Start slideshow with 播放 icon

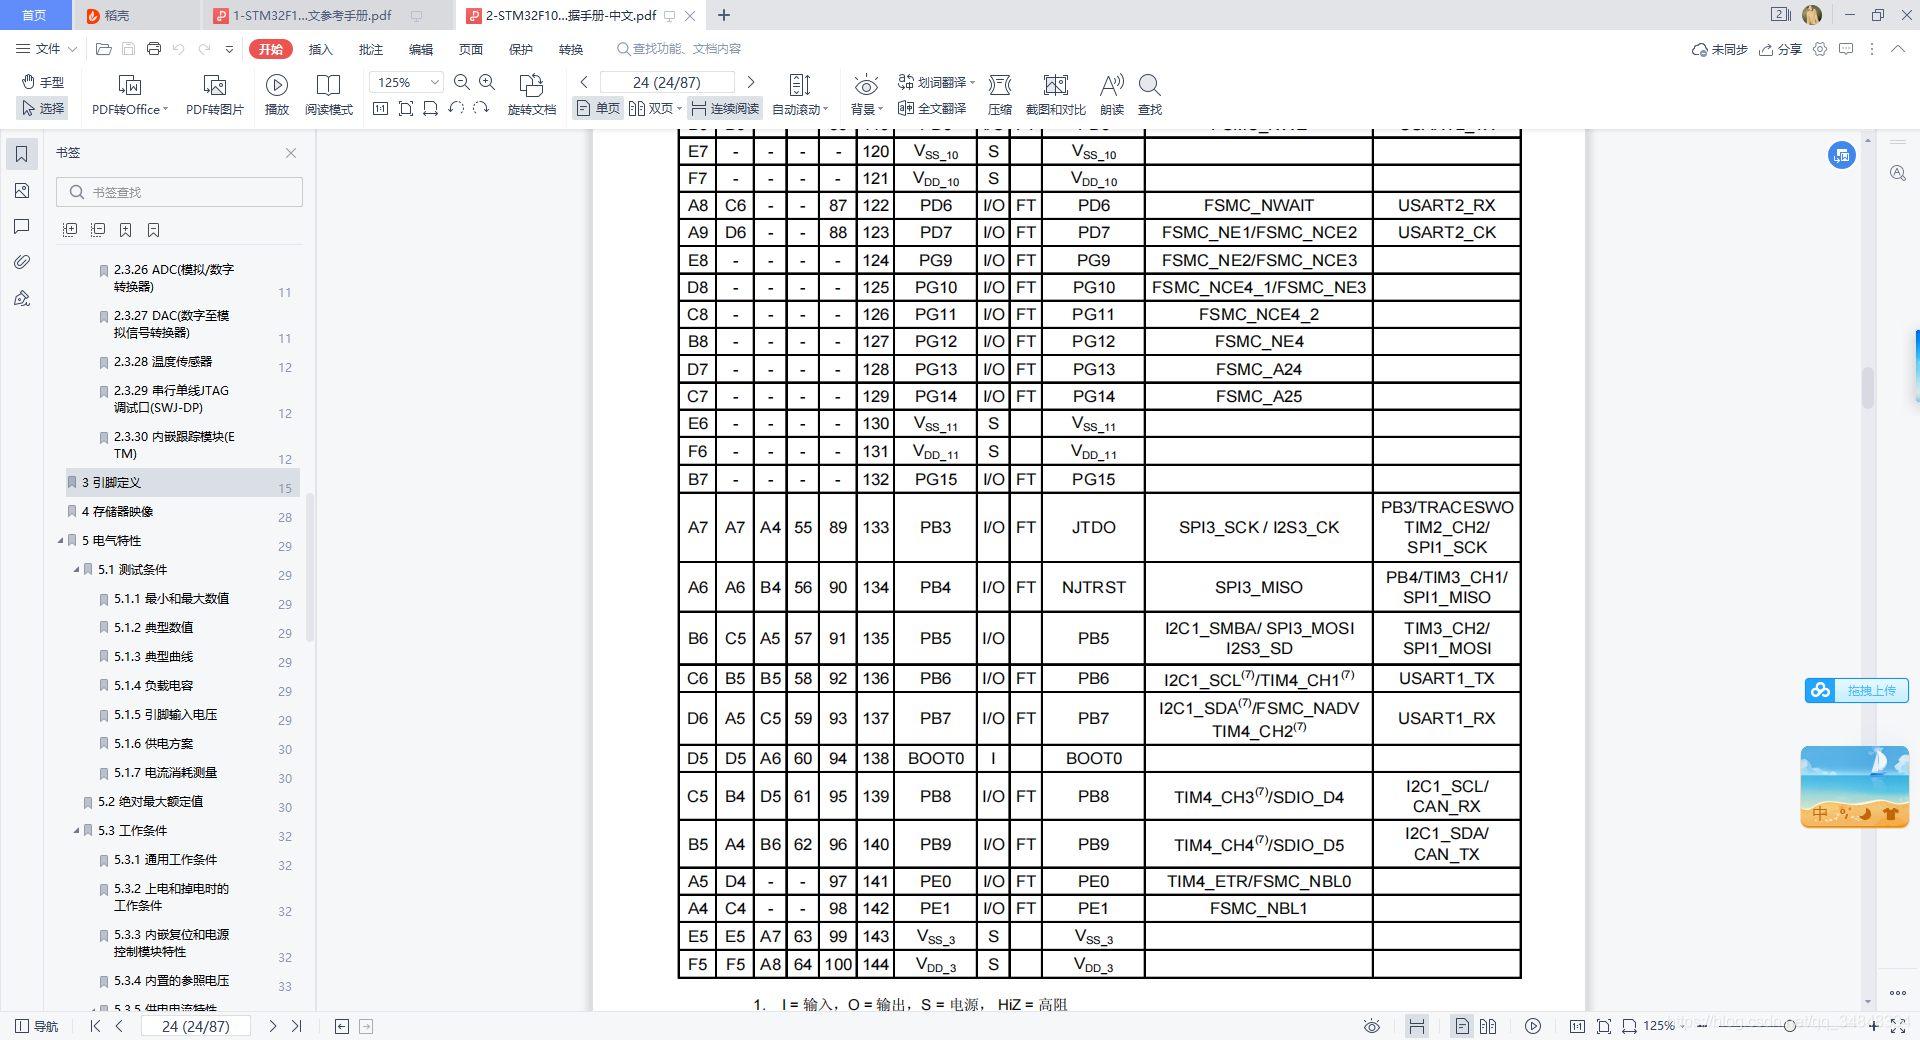point(277,95)
